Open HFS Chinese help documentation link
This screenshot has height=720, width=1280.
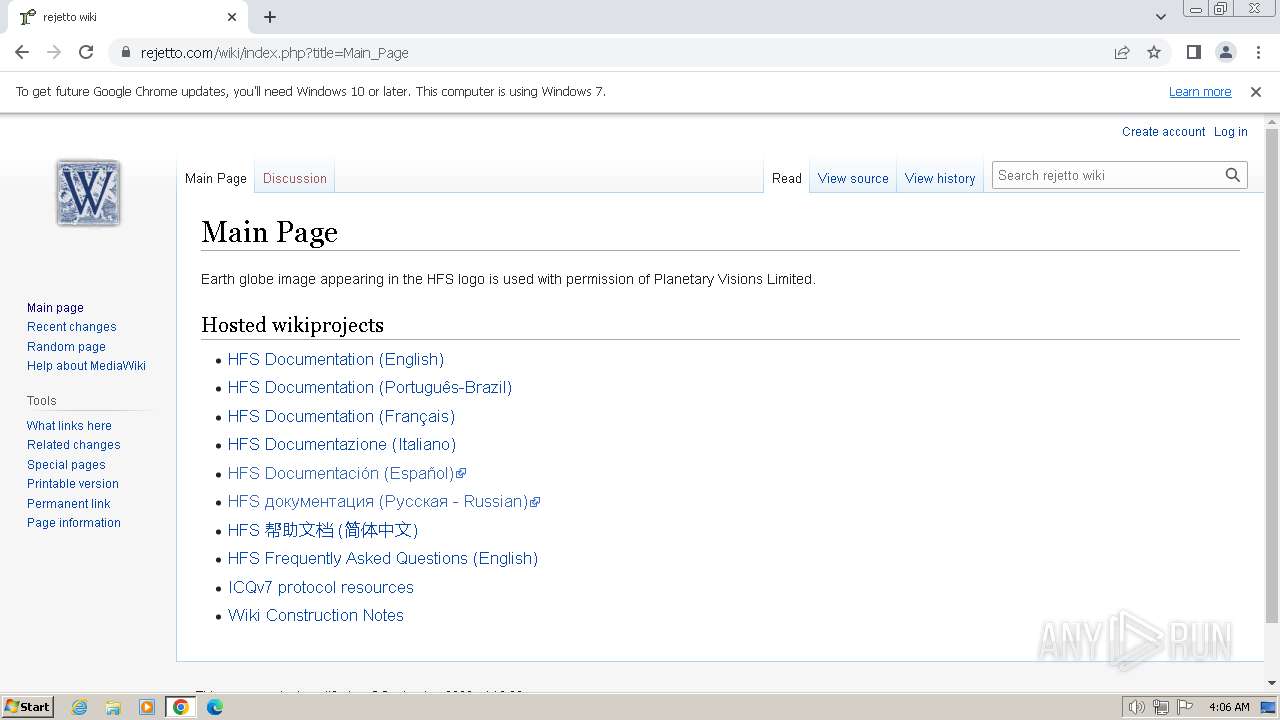(323, 530)
